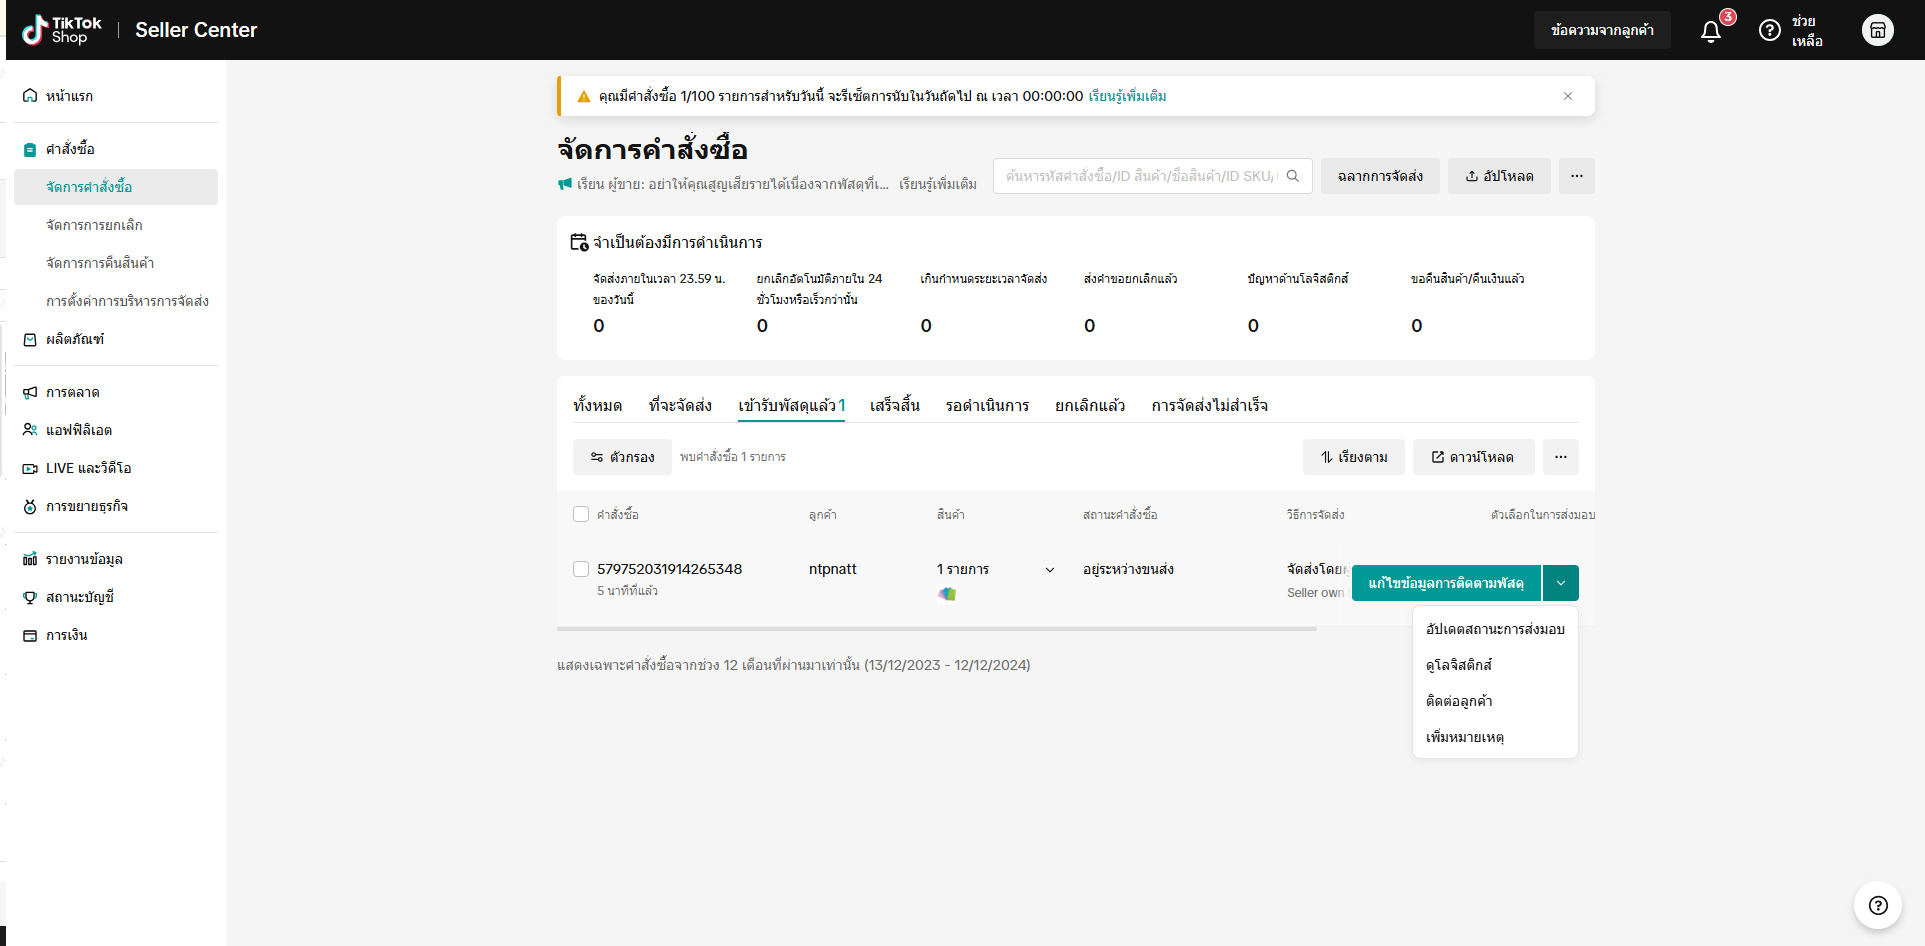The width and height of the screenshot is (1925, 946).
Task: Click the help question mark icon in header
Action: [x=1769, y=31]
